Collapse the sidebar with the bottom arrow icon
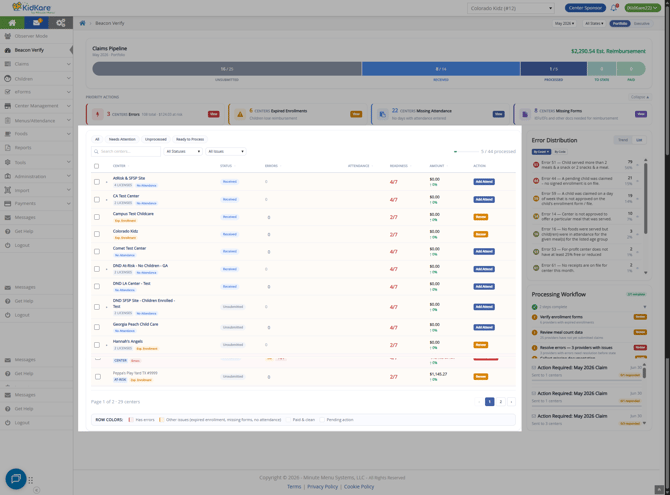The height and width of the screenshot is (495, 670). pos(37,490)
